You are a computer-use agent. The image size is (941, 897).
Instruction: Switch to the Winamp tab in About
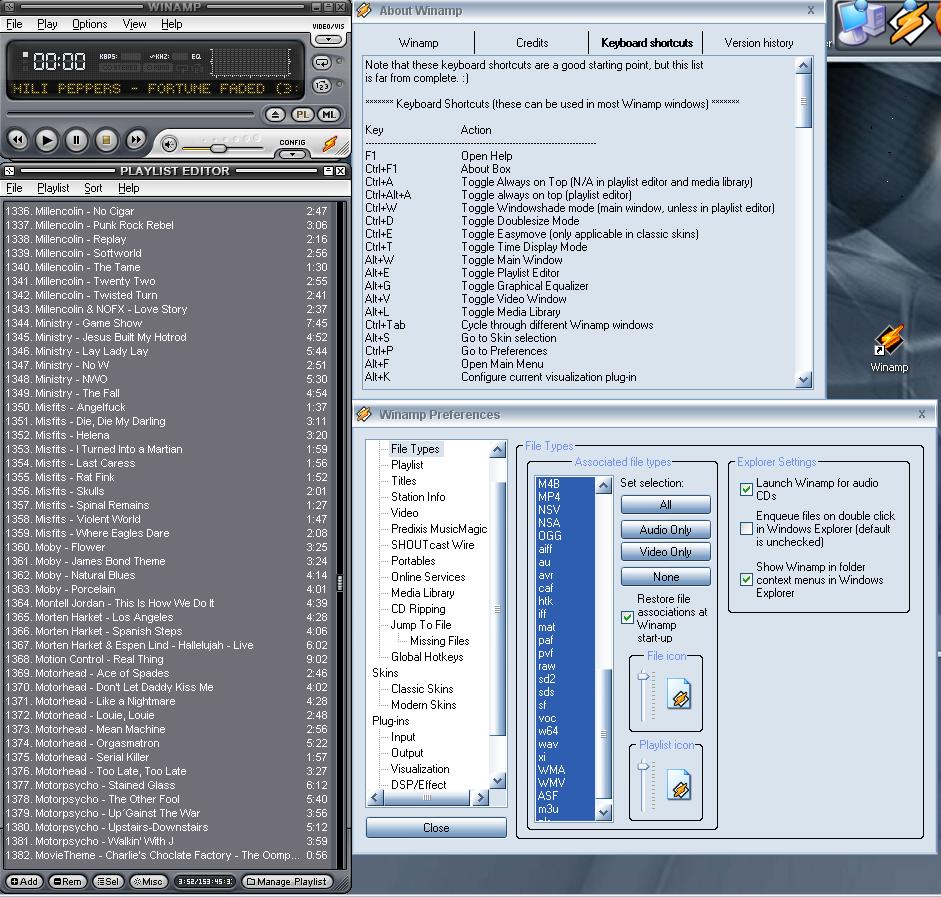point(418,43)
